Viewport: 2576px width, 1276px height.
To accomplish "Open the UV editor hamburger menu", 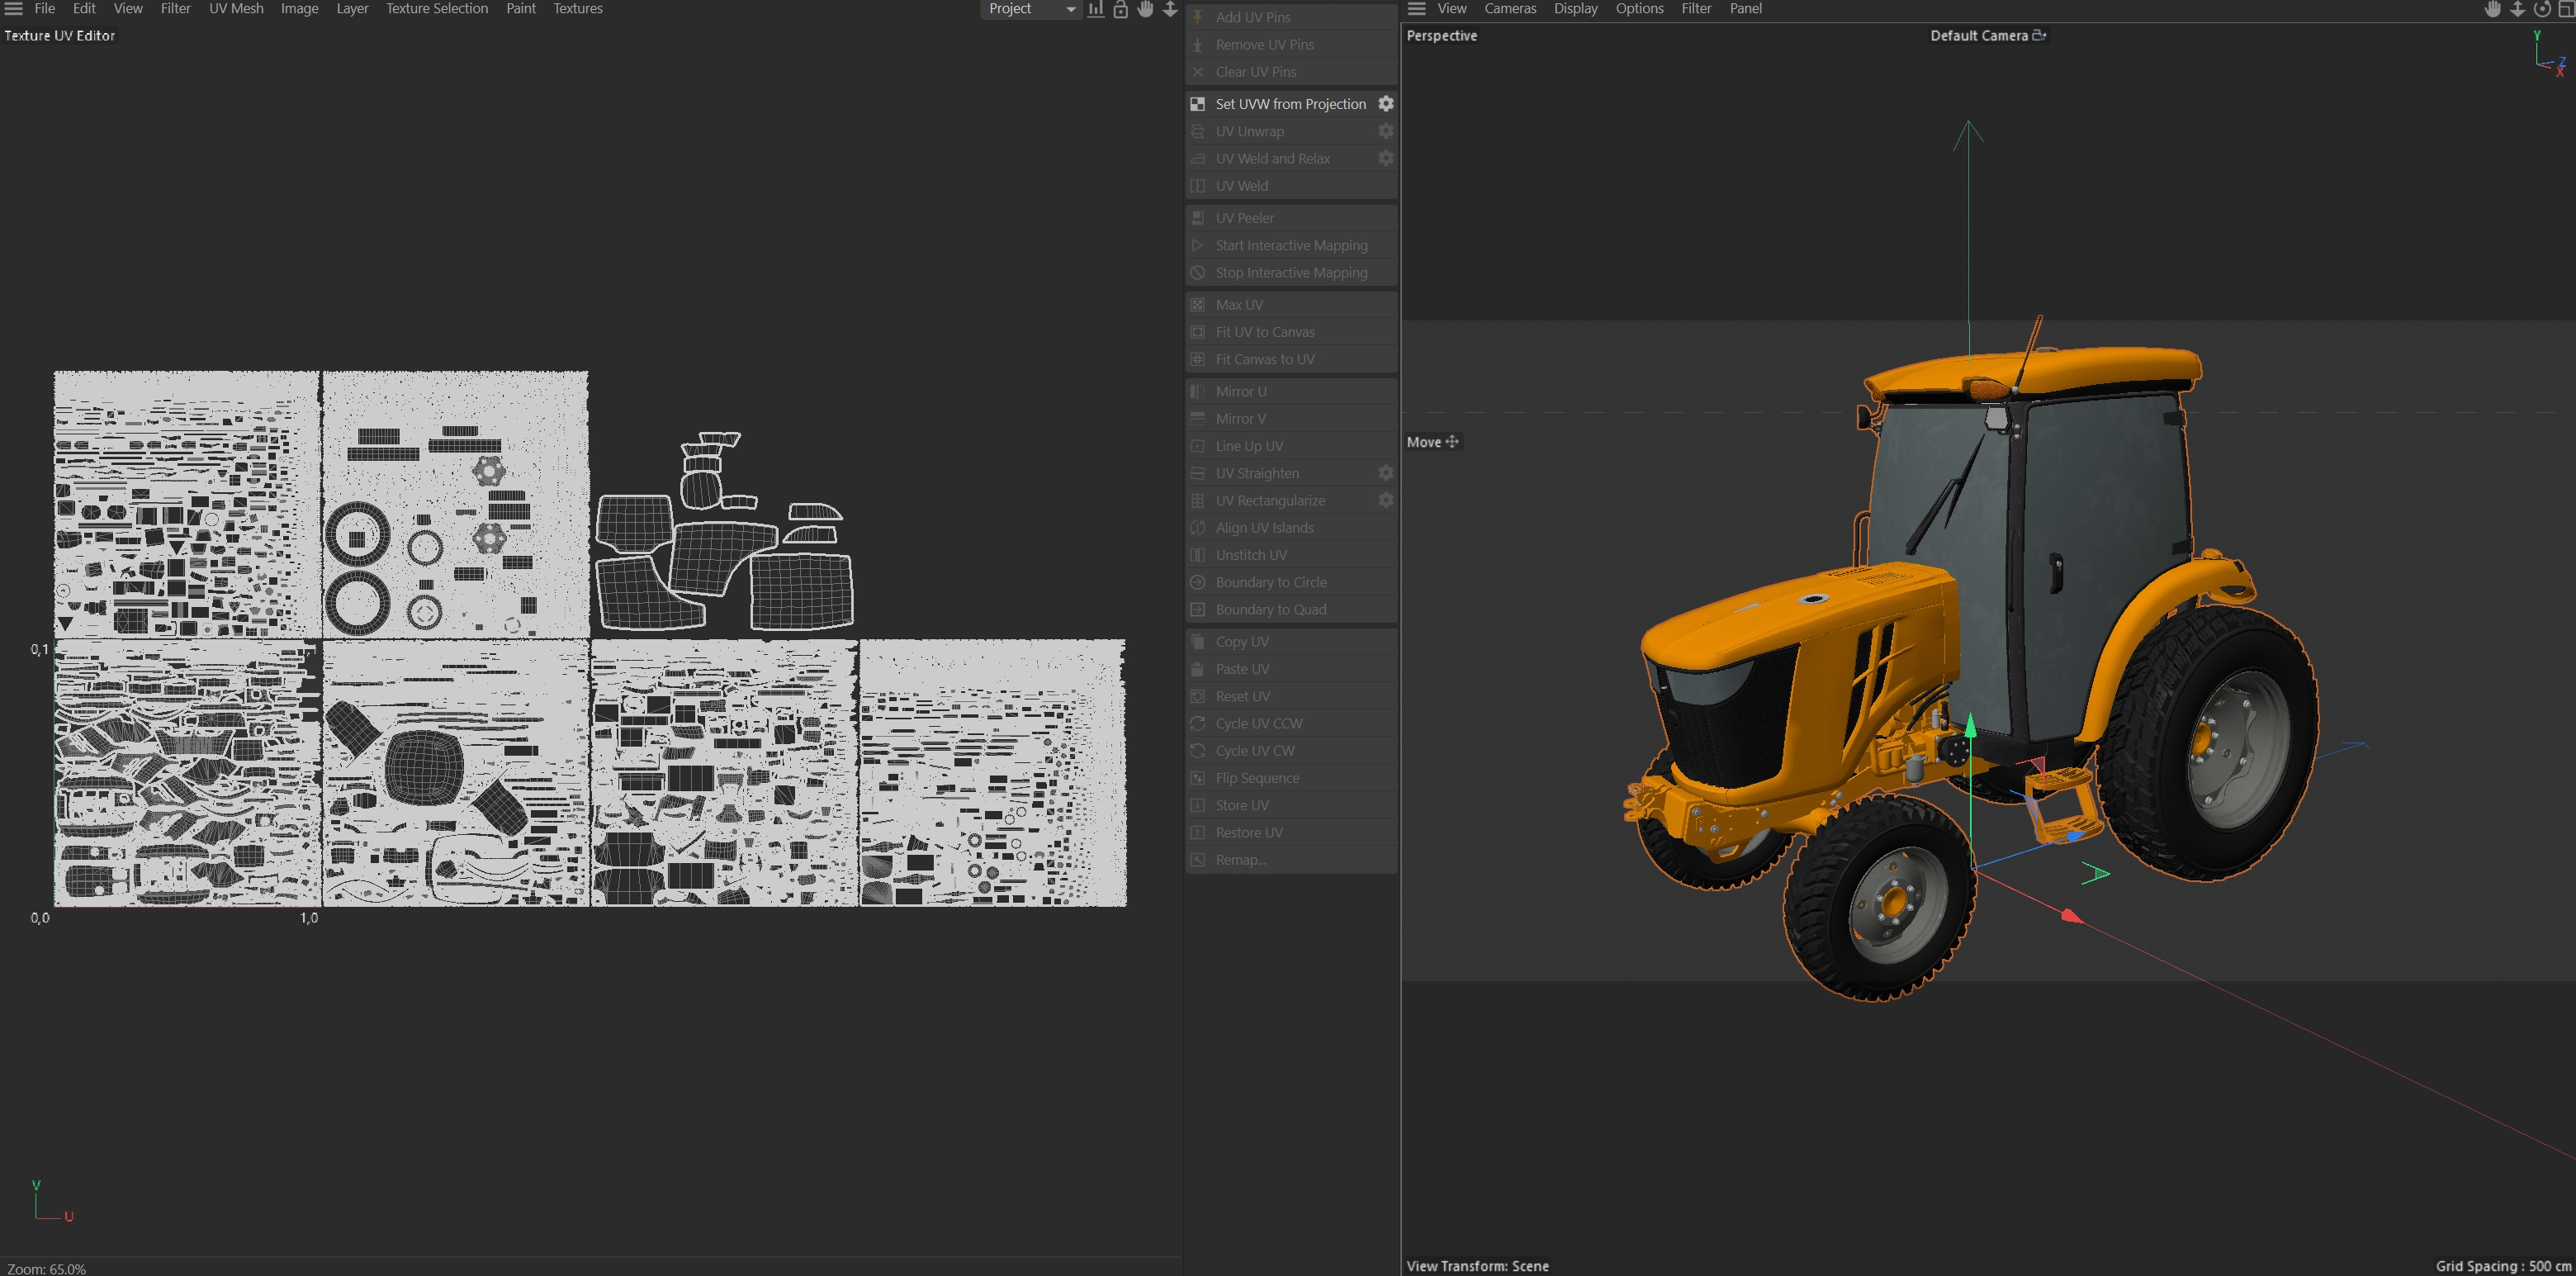I will coord(14,9).
